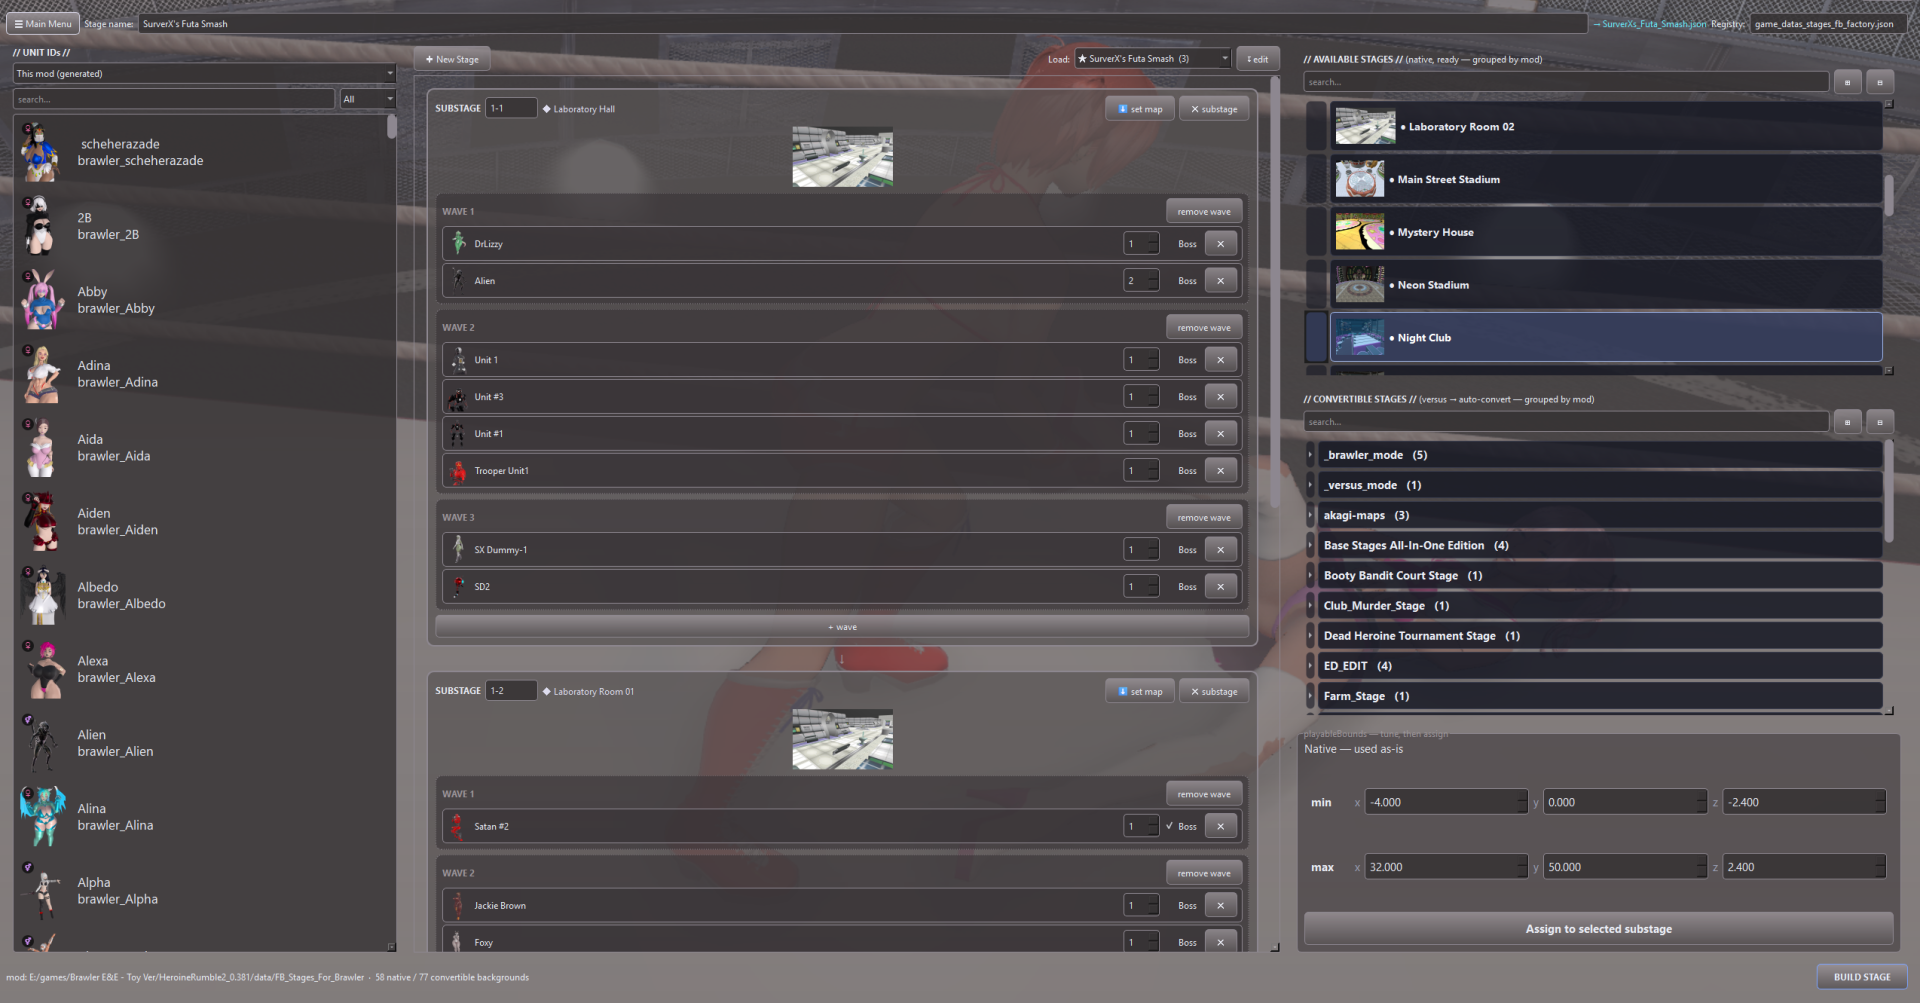The width and height of the screenshot is (1920, 1003).
Task: Delete SD2 unit row
Action: click(x=1220, y=587)
